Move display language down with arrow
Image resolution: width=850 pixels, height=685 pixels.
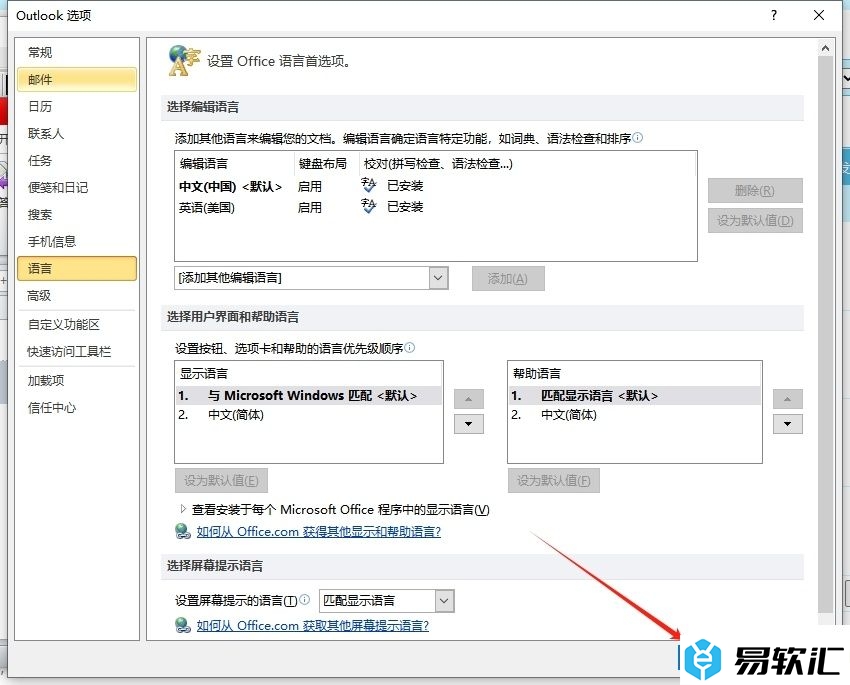(x=469, y=424)
